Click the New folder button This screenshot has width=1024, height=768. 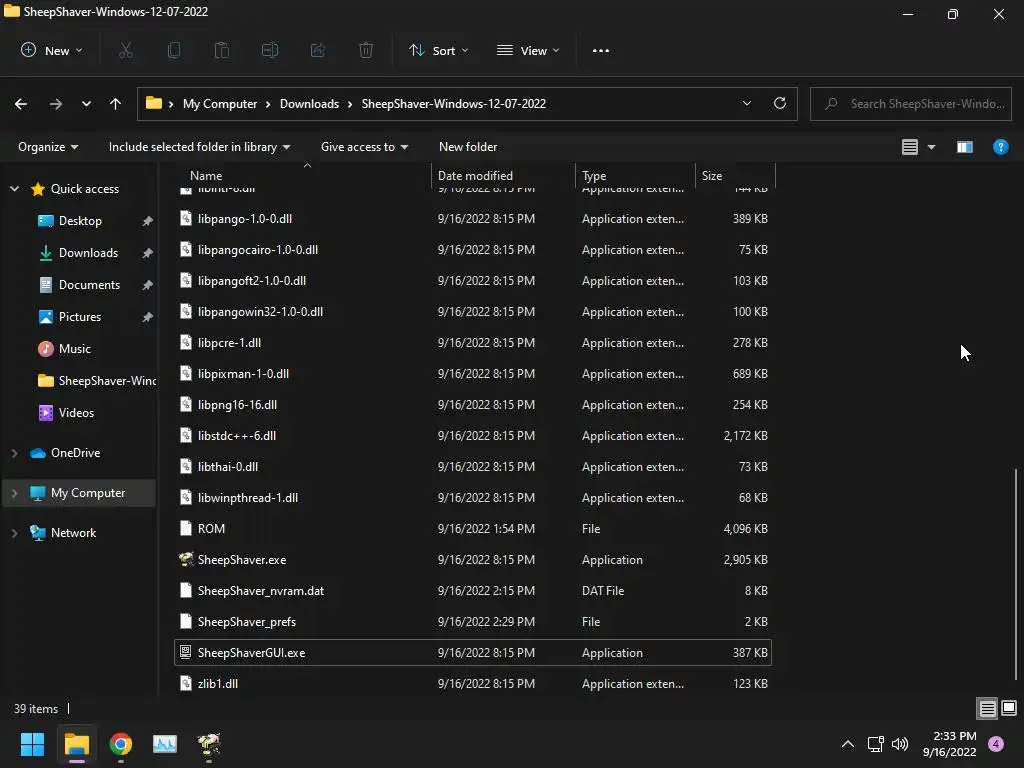[468, 147]
